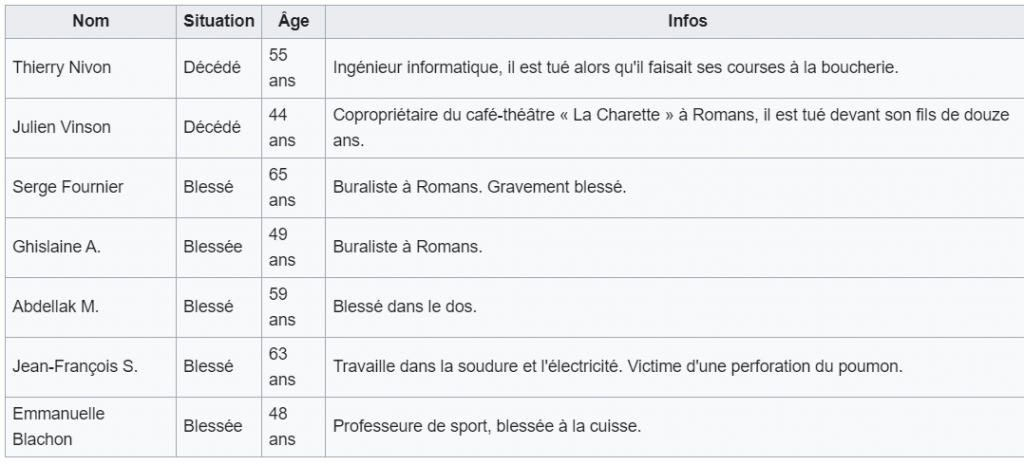Click the Situation column header
Image resolution: width=1024 pixels, height=465 pixels.
click(x=219, y=22)
